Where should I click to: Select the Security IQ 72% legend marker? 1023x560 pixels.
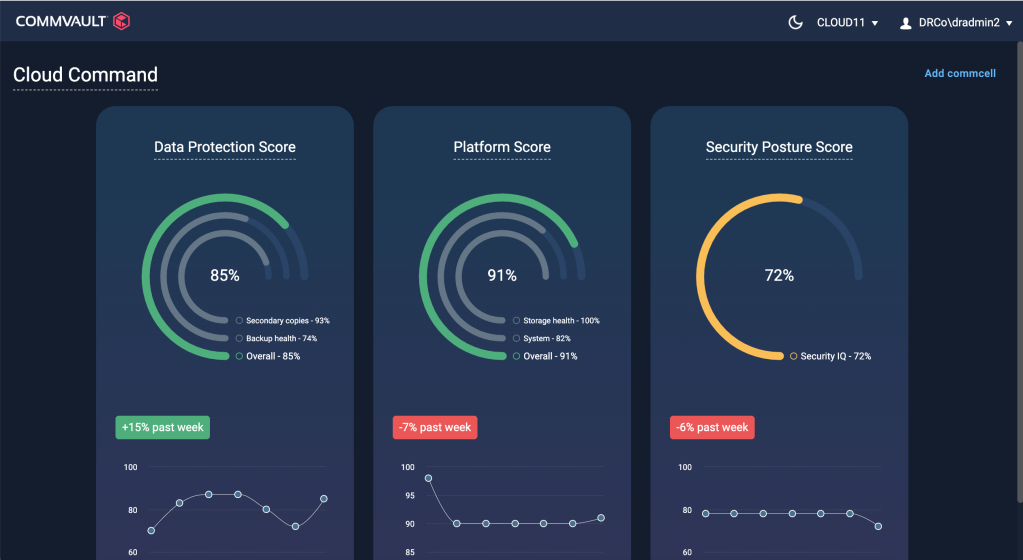793,356
